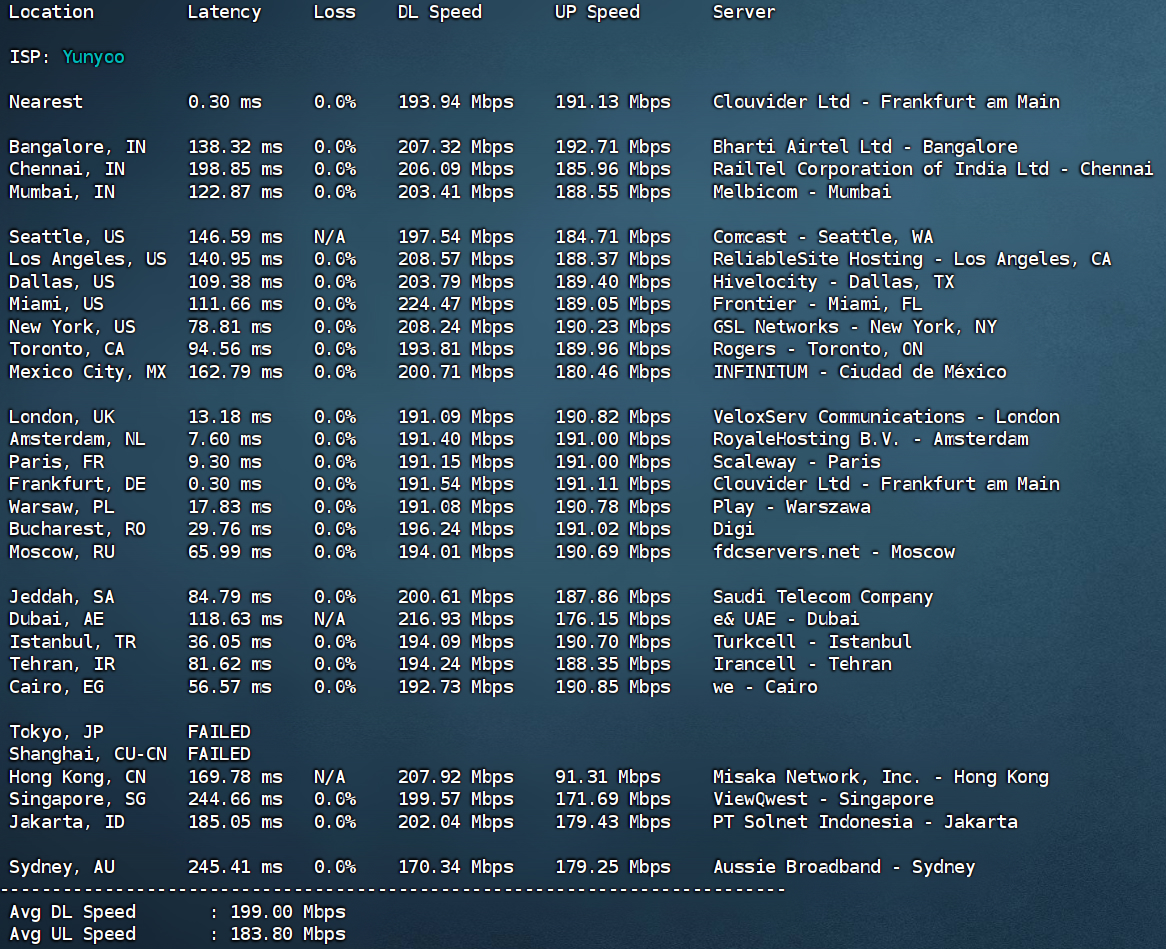Select Misaka Network, Inc. - Hong Kong
1166x949 pixels.
coord(881,777)
